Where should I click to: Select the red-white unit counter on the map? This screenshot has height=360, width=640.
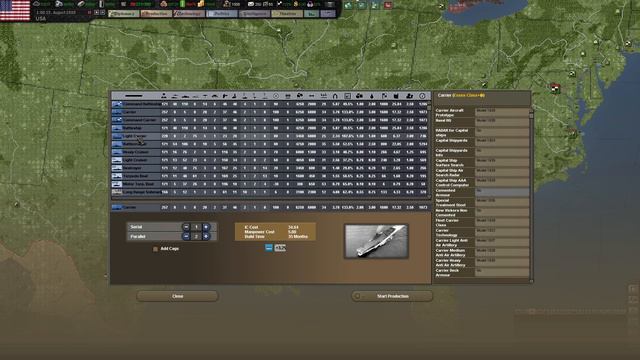[555, 88]
